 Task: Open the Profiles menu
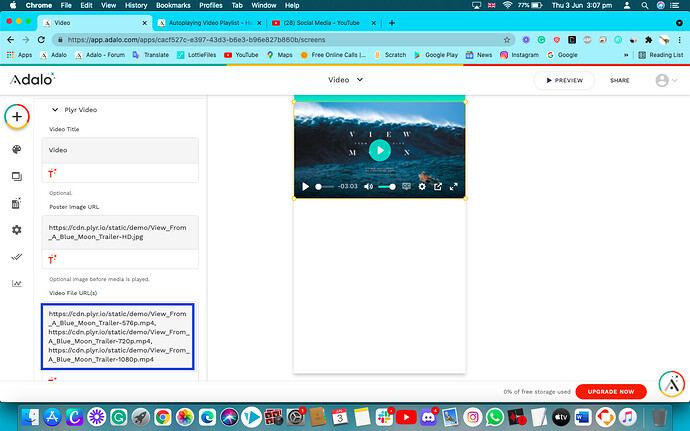coord(211,5)
